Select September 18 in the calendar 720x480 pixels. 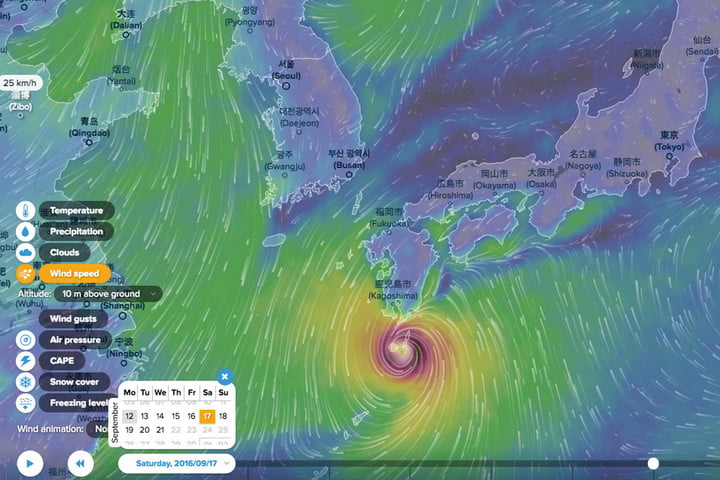coord(223,416)
